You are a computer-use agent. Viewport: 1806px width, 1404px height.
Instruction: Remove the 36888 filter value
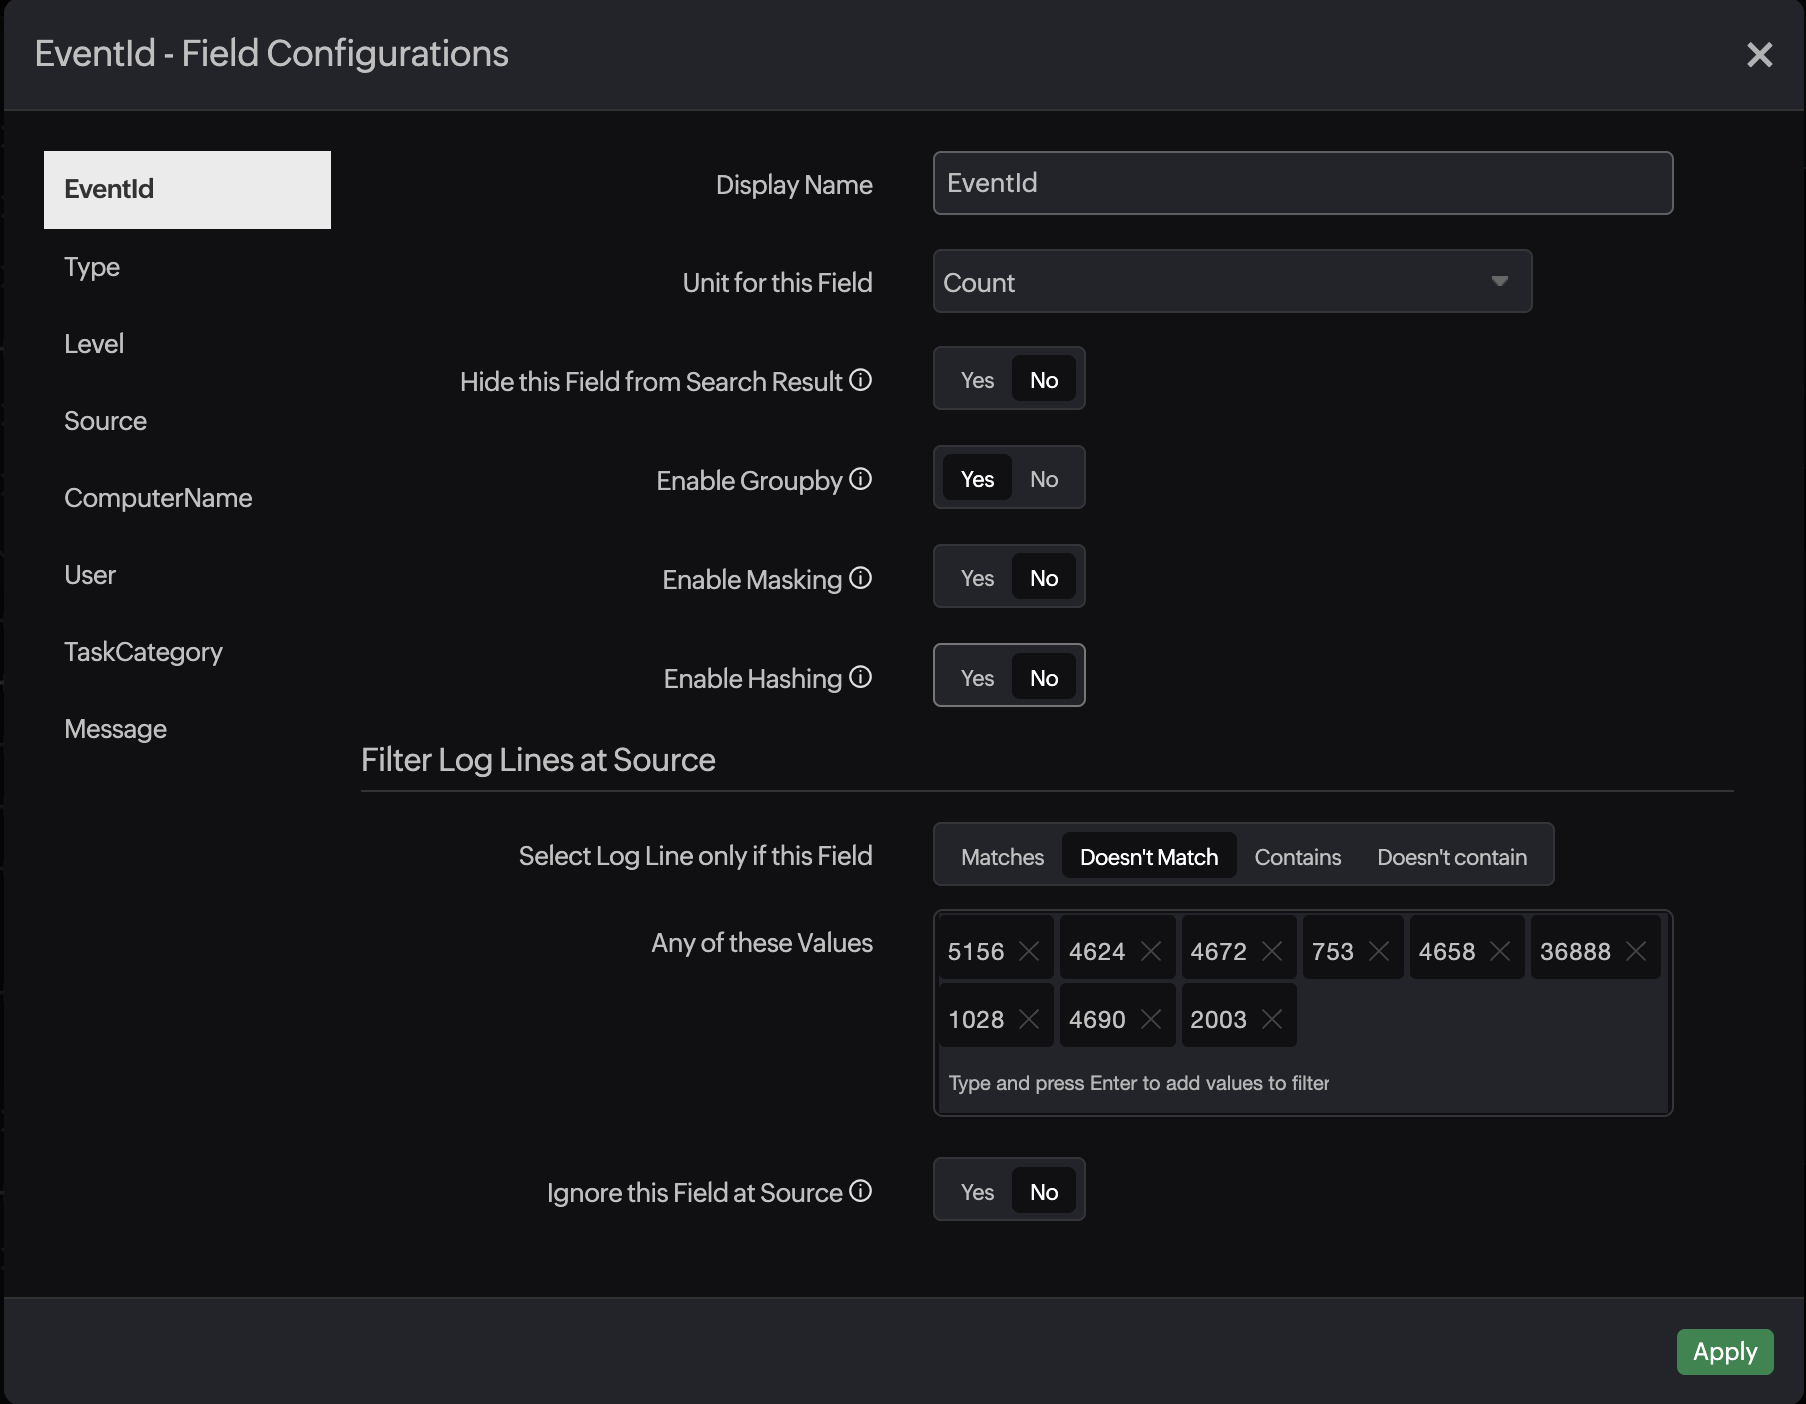(x=1636, y=951)
